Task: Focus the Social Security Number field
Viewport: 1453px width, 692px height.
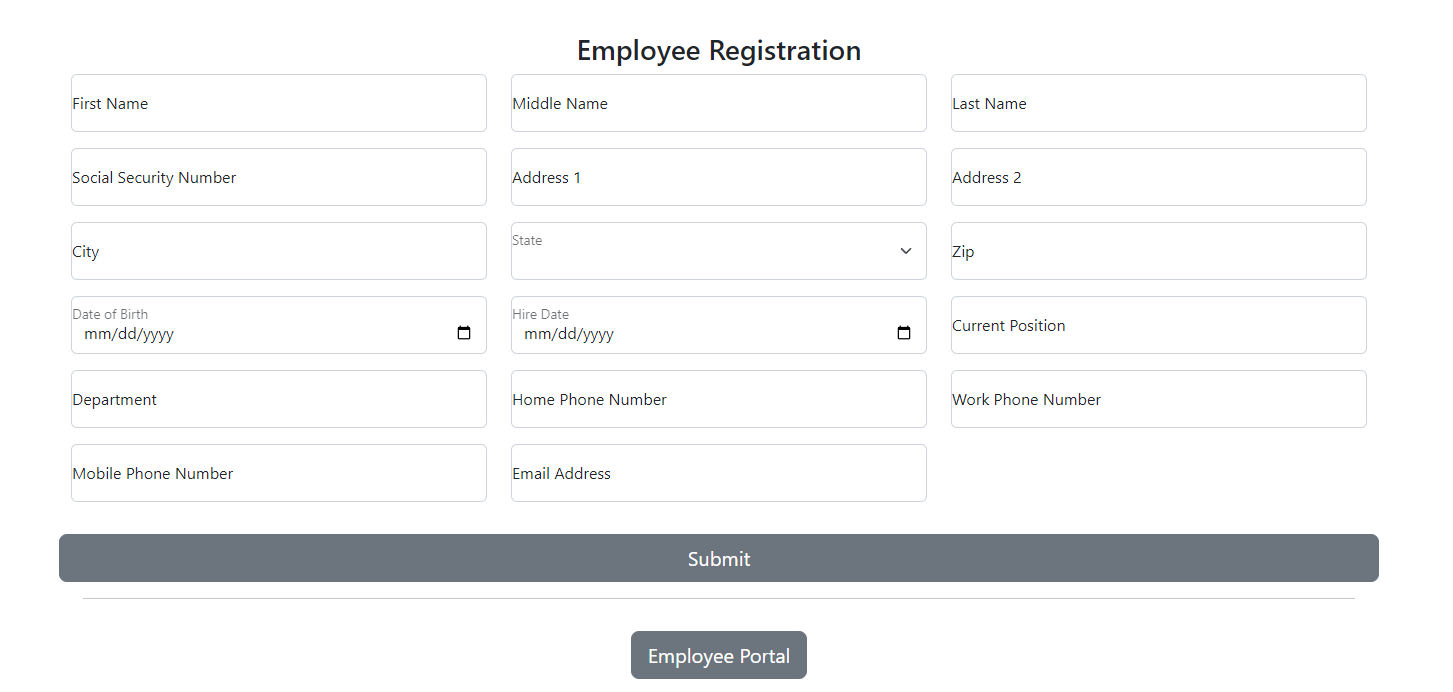Action: point(278,177)
